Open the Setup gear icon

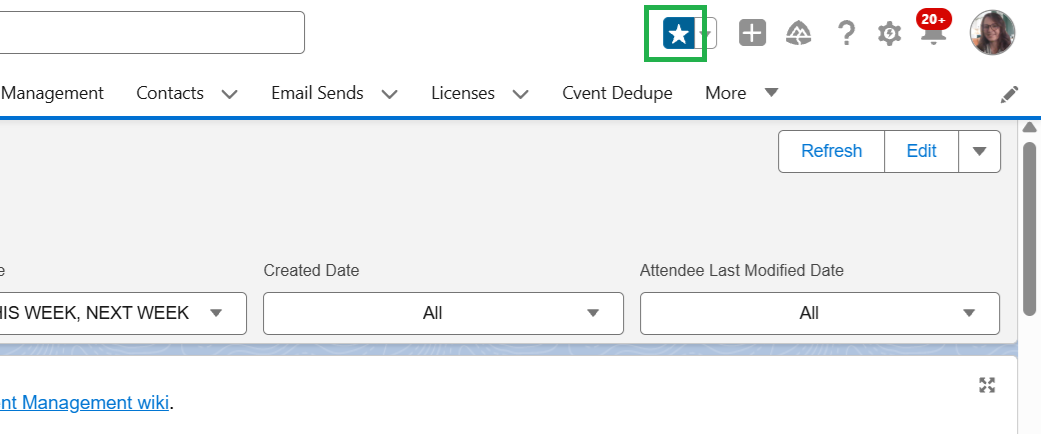click(x=889, y=34)
